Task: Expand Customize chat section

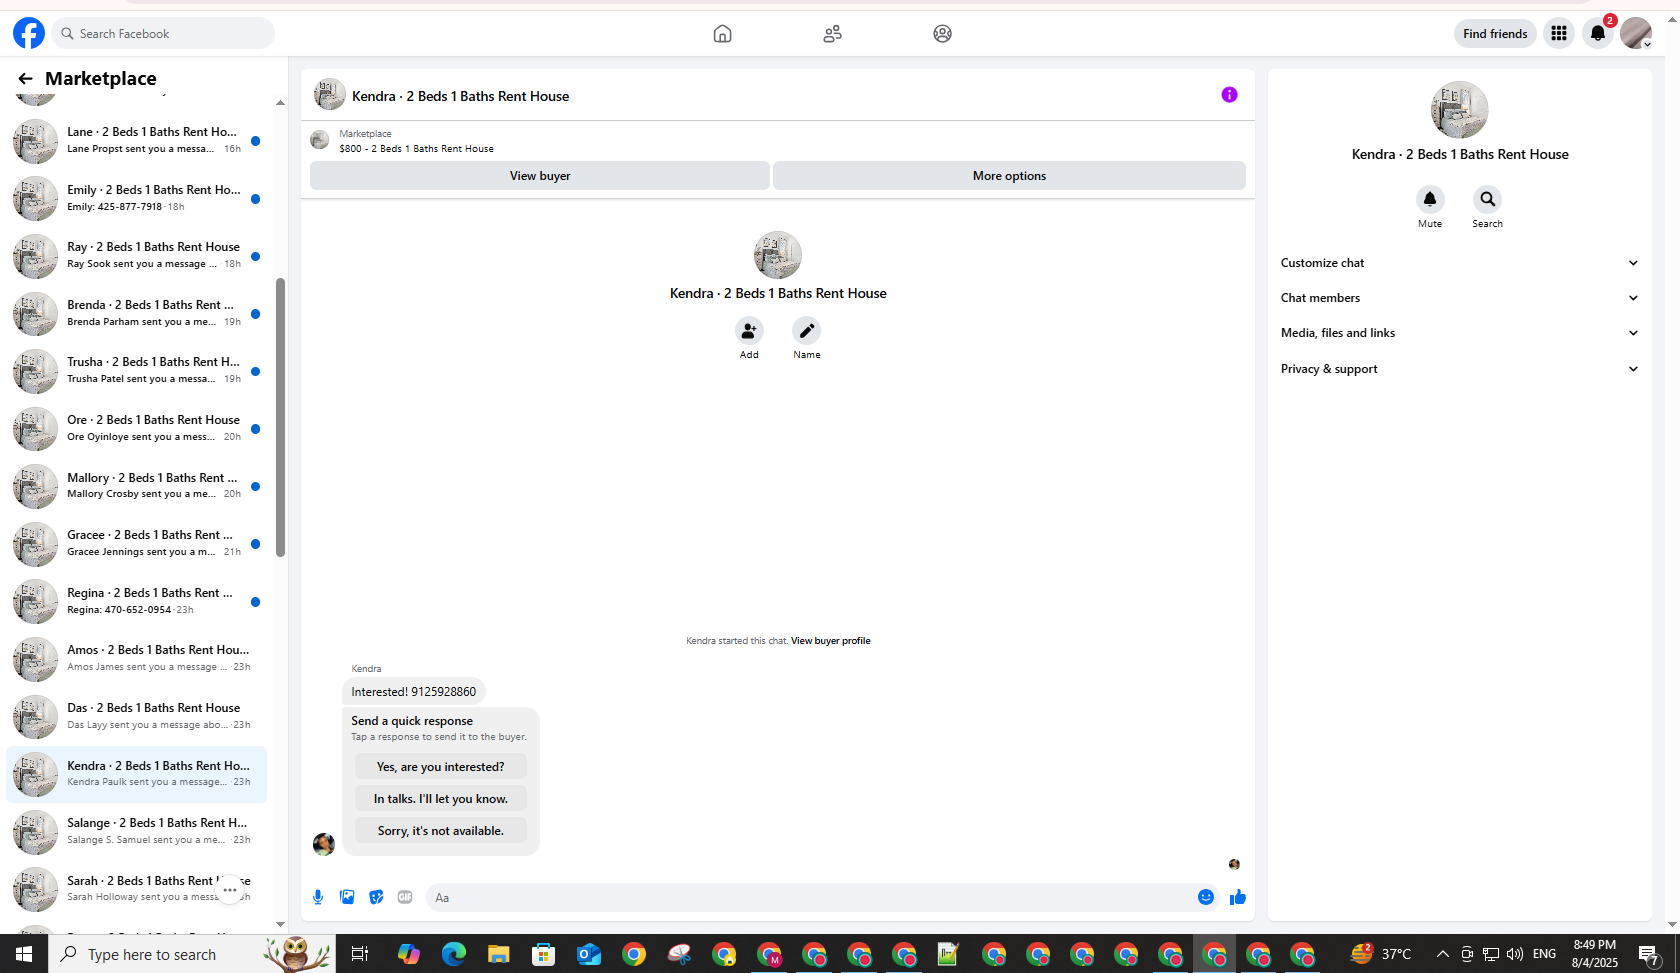Action: point(1460,263)
